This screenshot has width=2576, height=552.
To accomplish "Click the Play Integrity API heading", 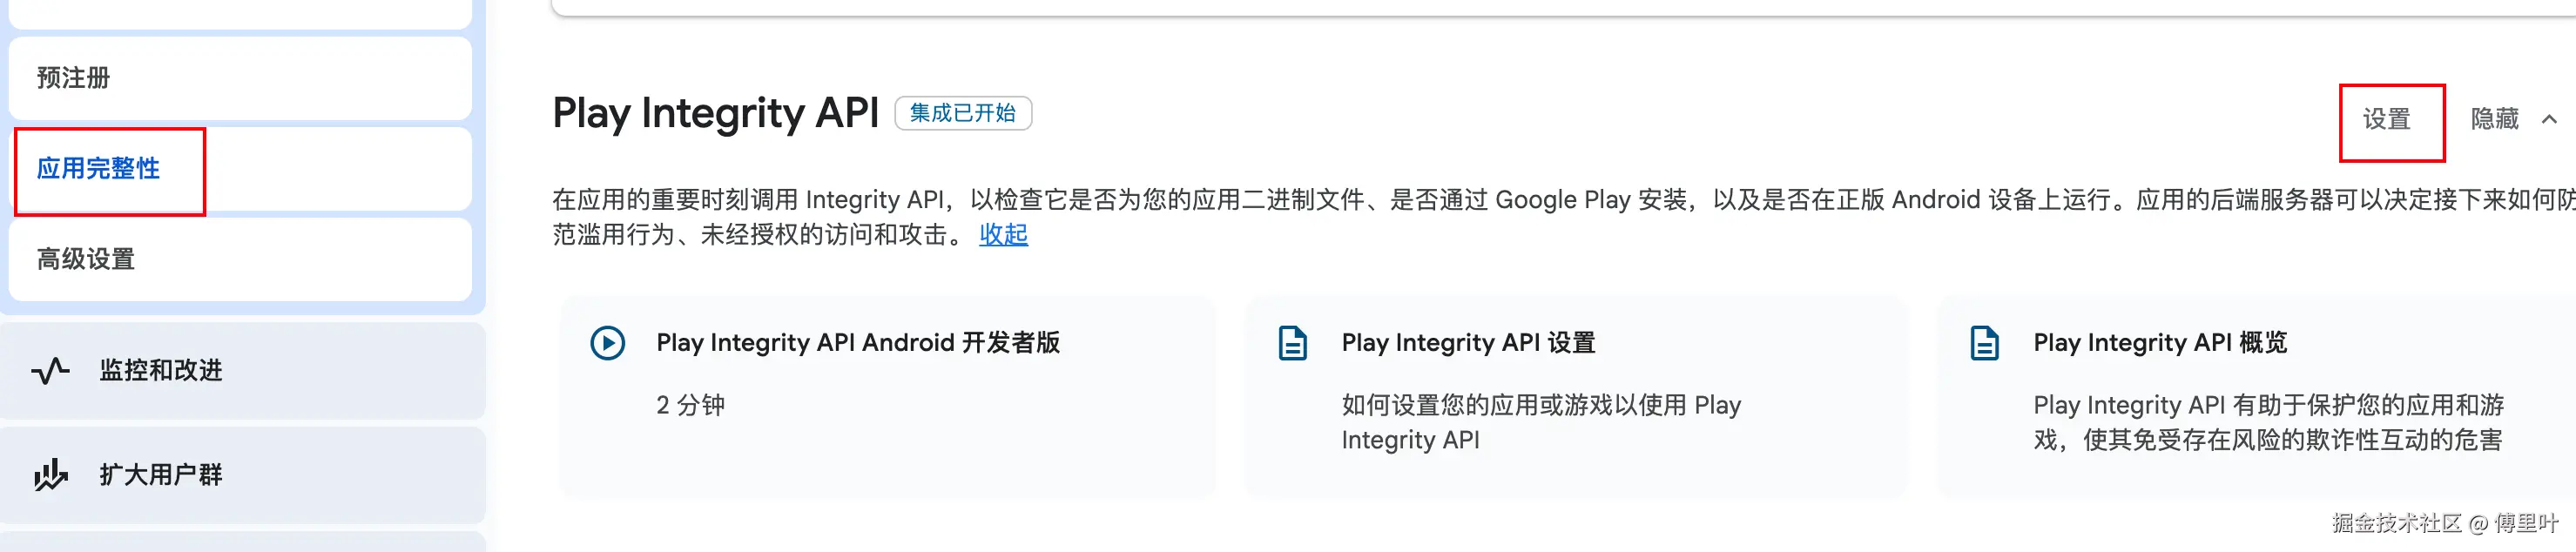I will [715, 113].
